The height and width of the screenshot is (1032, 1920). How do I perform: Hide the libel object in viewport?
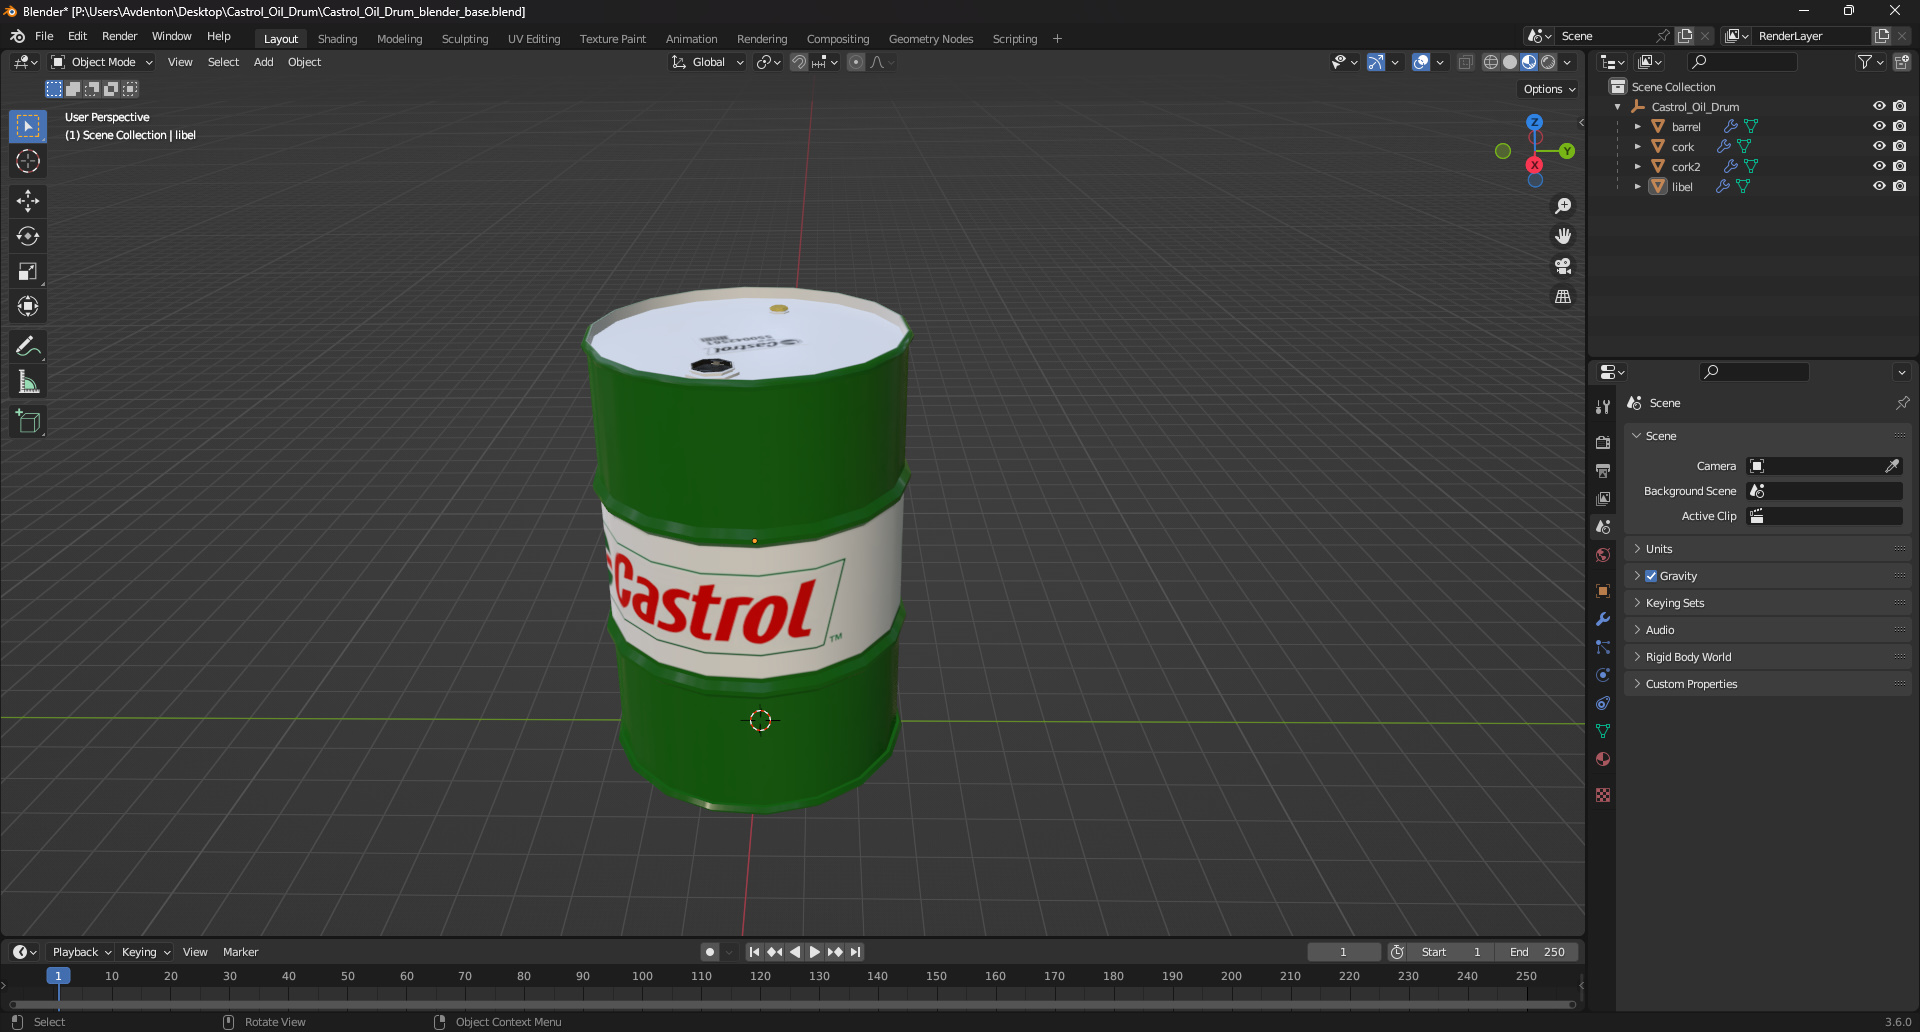point(1879,186)
